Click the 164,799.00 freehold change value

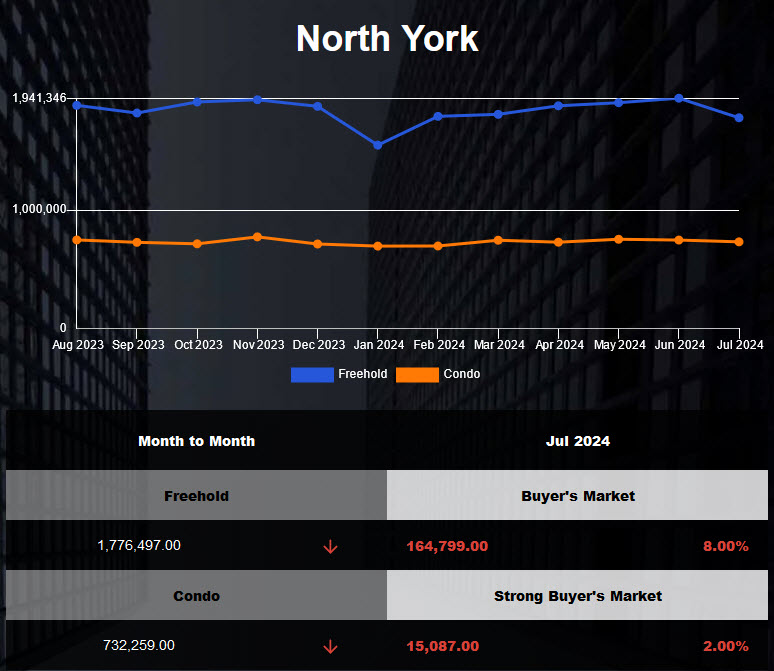[447, 546]
